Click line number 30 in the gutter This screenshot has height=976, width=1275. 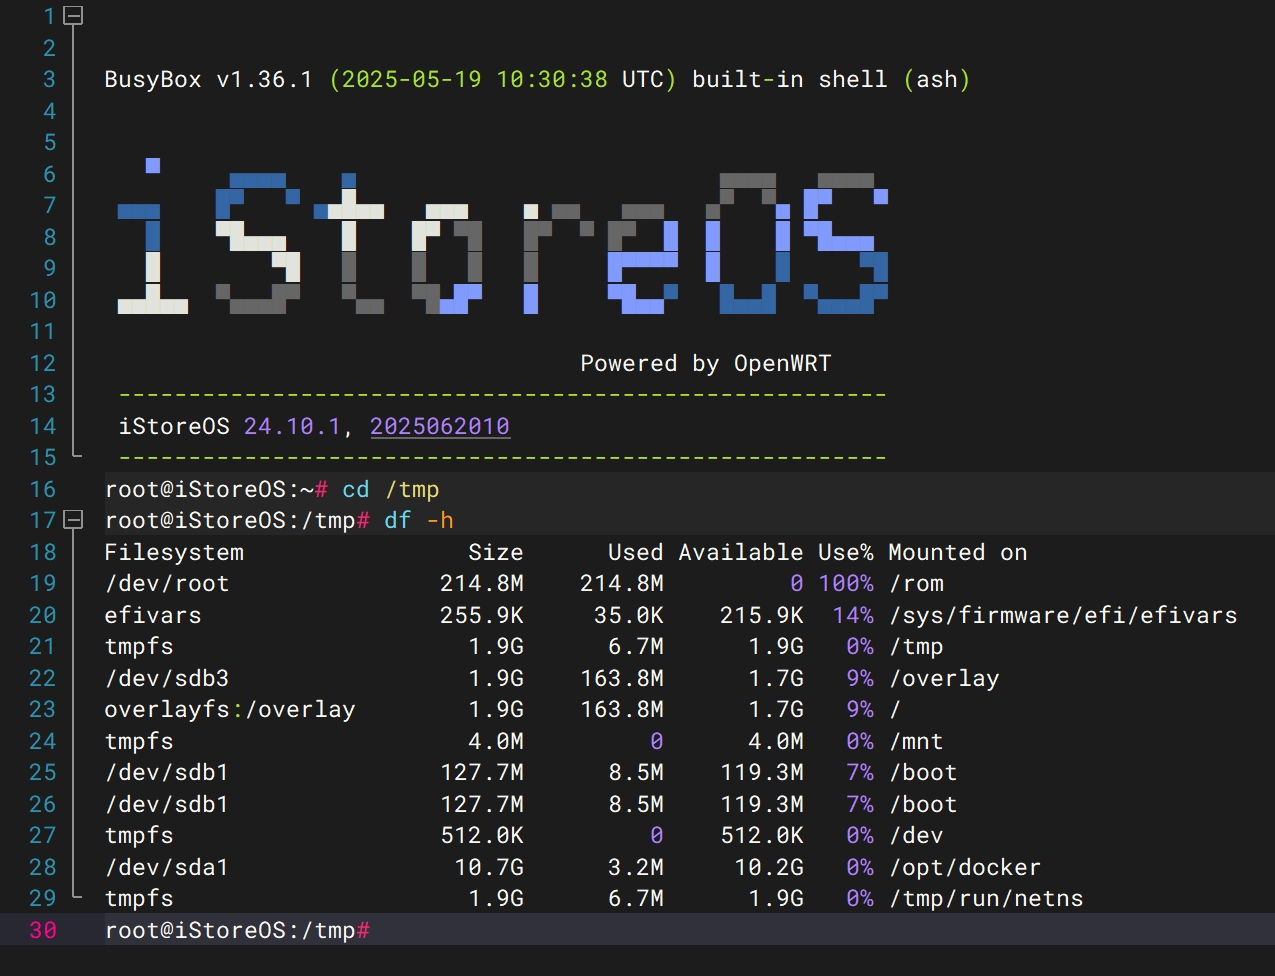[42, 930]
